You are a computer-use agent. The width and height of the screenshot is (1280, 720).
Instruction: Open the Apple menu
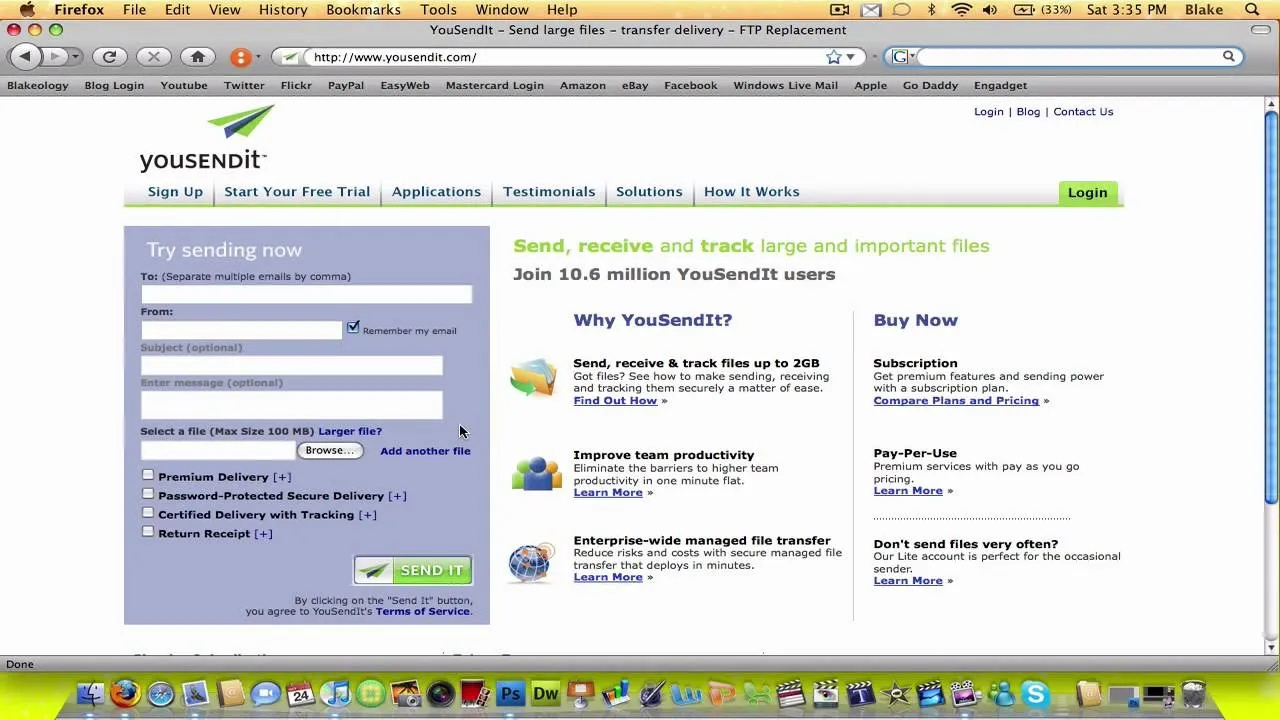(27, 10)
